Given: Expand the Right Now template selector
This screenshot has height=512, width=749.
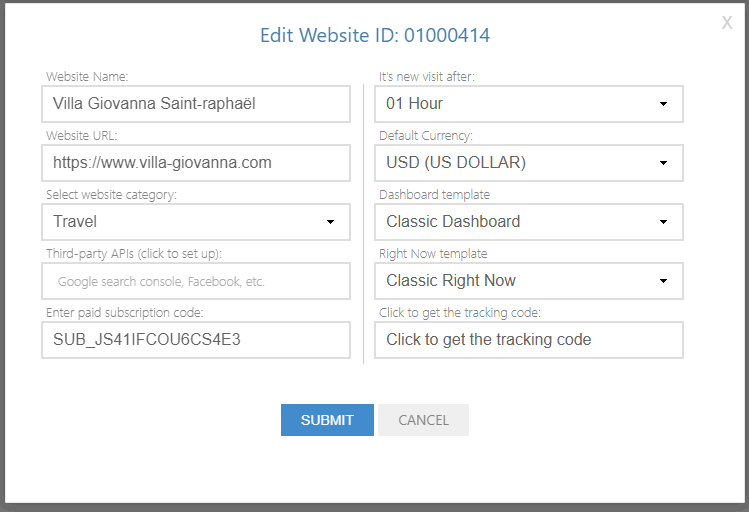Looking at the screenshot, I should point(529,281).
